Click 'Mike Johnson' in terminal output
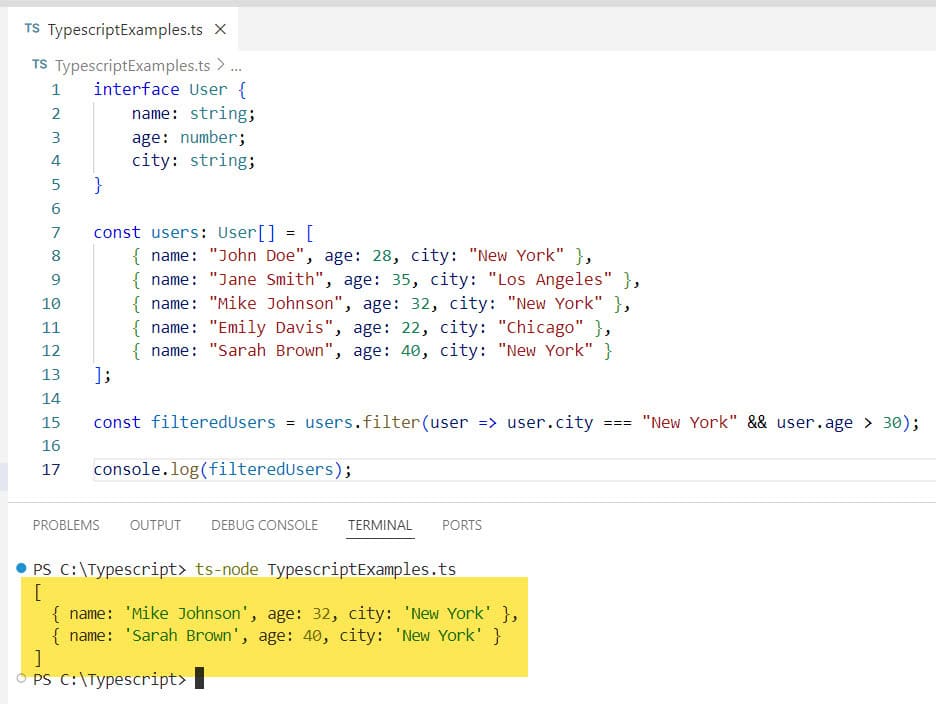The height and width of the screenshot is (704, 936). pos(186,613)
